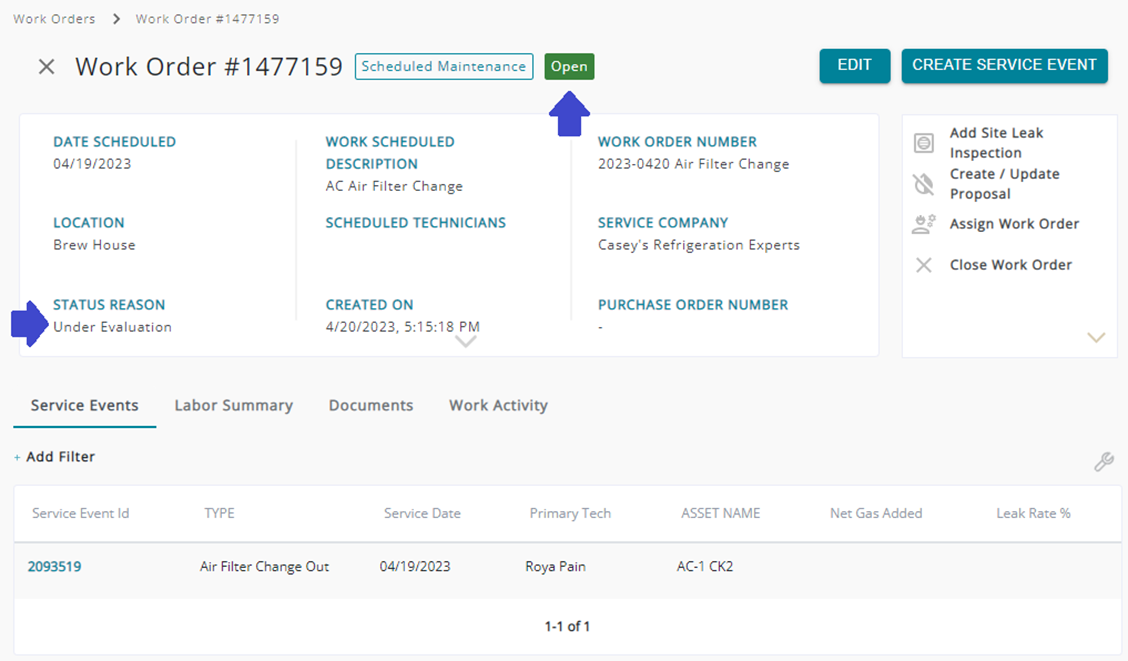Click the Create / Update Proposal icon
Image resolution: width=1128 pixels, height=661 pixels.
pos(924,184)
